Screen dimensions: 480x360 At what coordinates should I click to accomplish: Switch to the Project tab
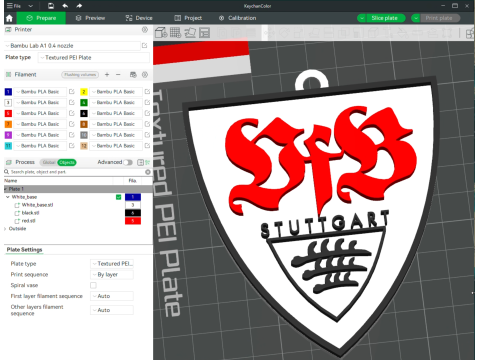(x=188, y=18)
